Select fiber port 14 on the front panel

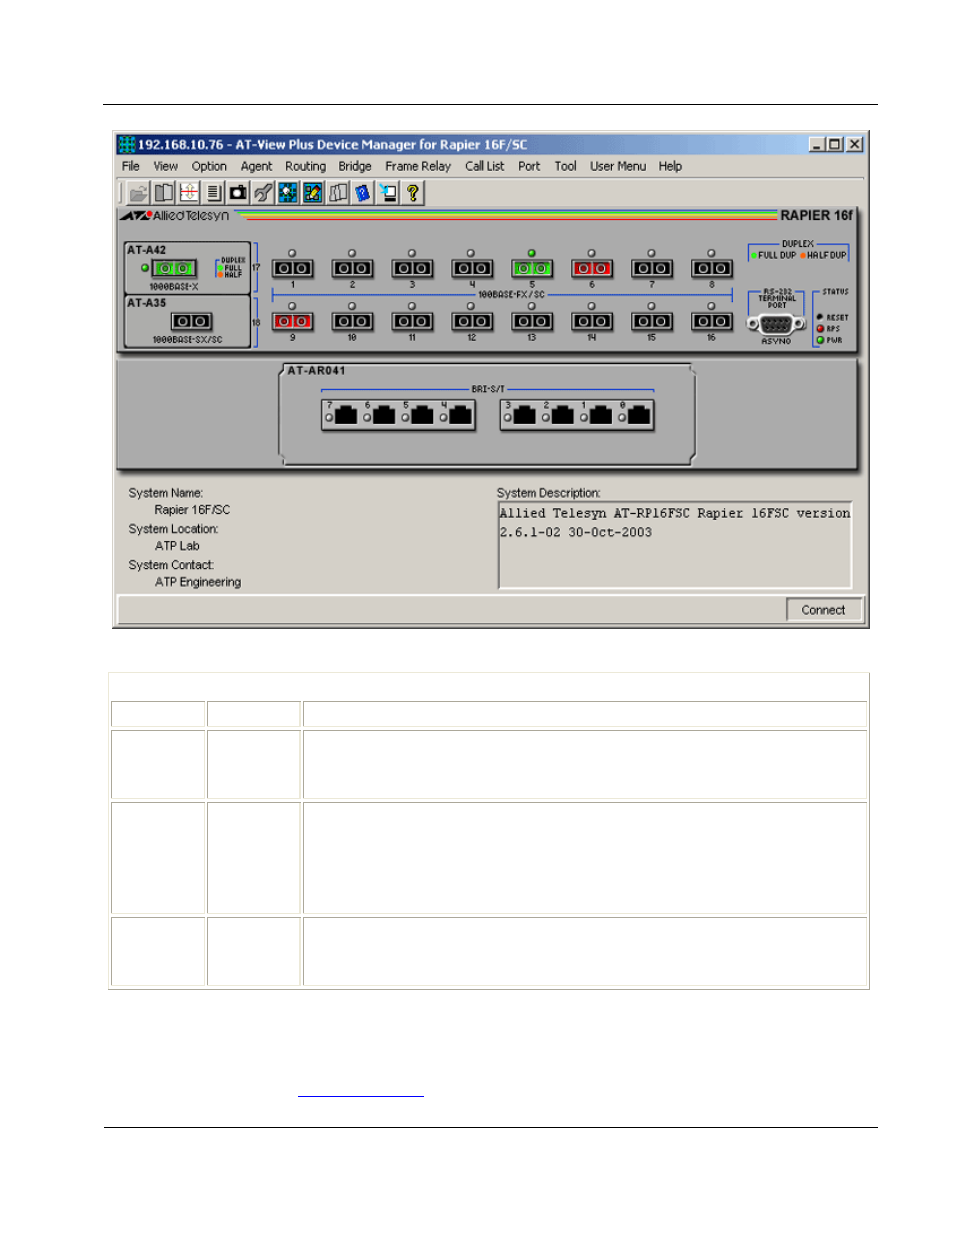pyautogui.click(x=592, y=321)
